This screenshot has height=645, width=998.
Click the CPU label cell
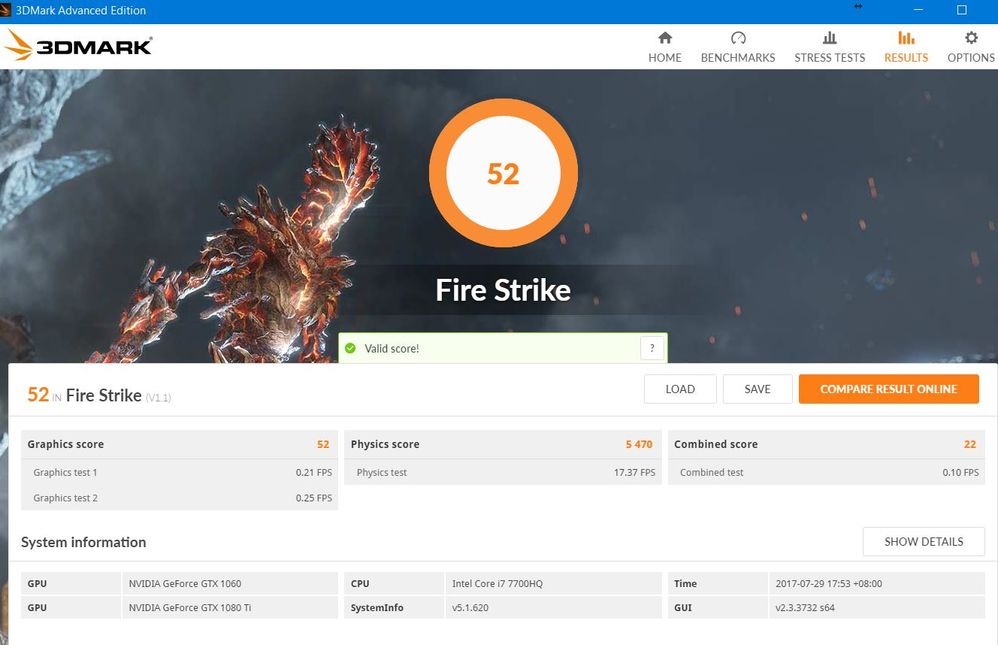pyautogui.click(x=394, y=583)
